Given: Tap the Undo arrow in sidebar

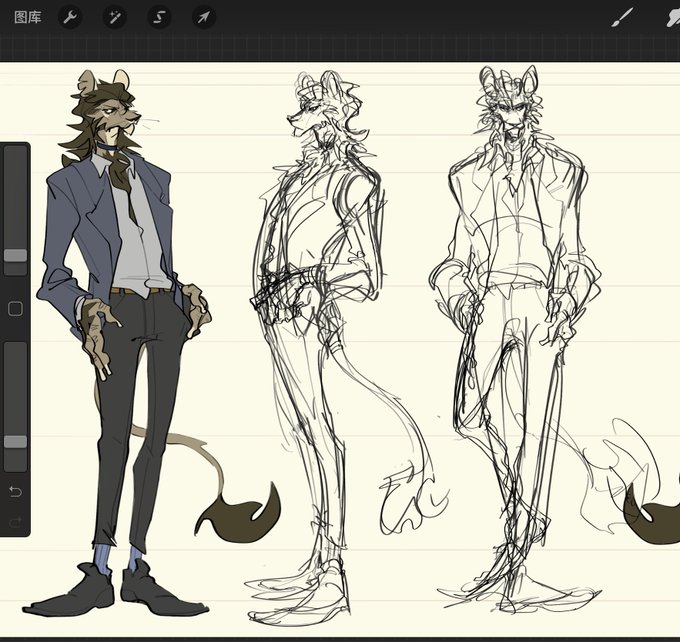Looking at the screenshot, I should [x=15, y=491].
